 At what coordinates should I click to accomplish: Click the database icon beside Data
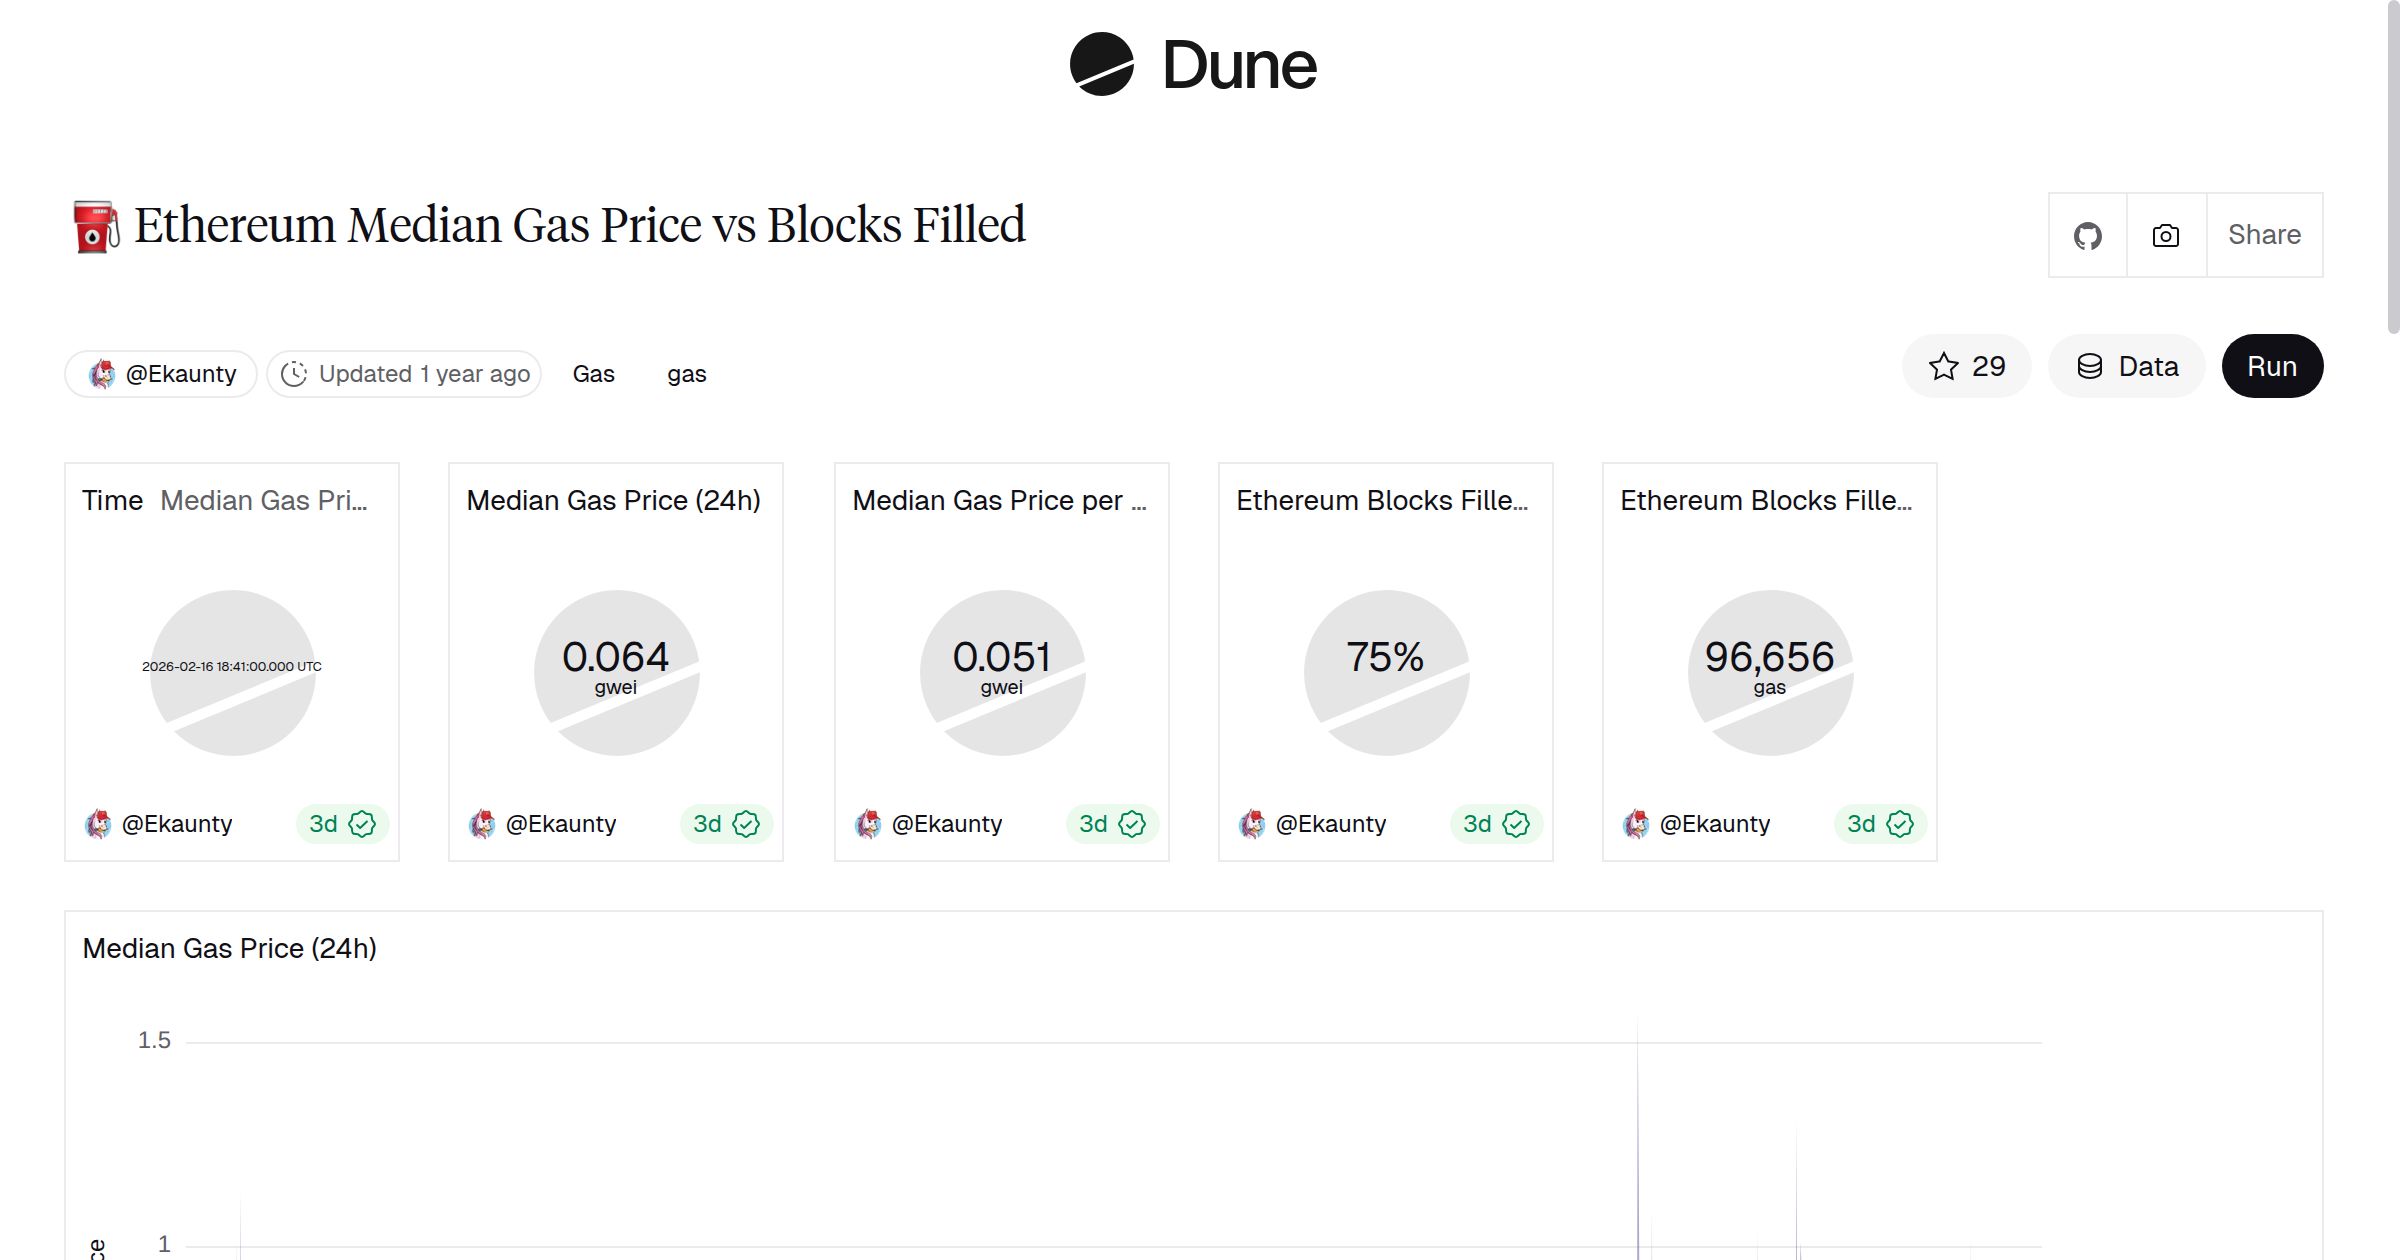[x=2091, y=366]
